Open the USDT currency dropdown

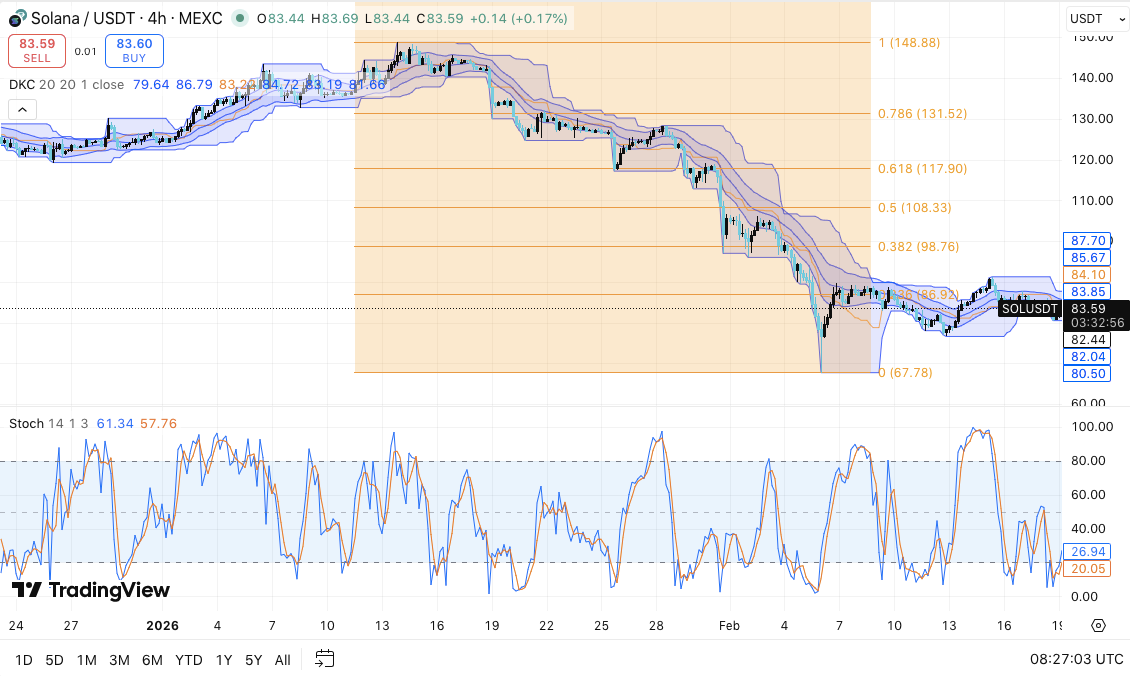point(1095,18)
